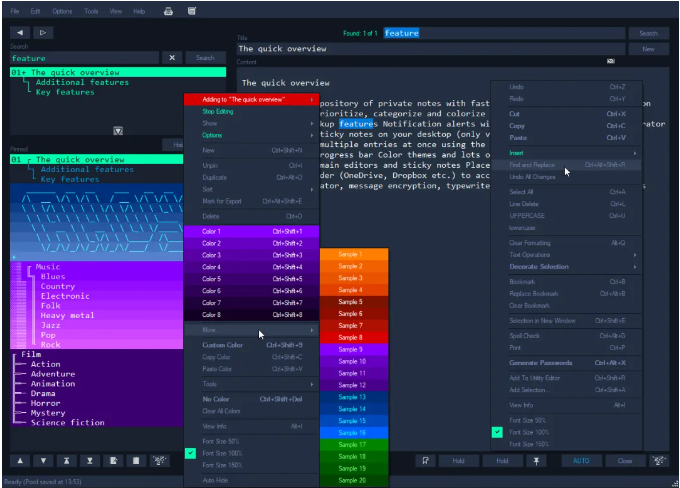Open the Insert submenu in the editor menu
Screen dimensions: 680x488
tap(566, 153)
